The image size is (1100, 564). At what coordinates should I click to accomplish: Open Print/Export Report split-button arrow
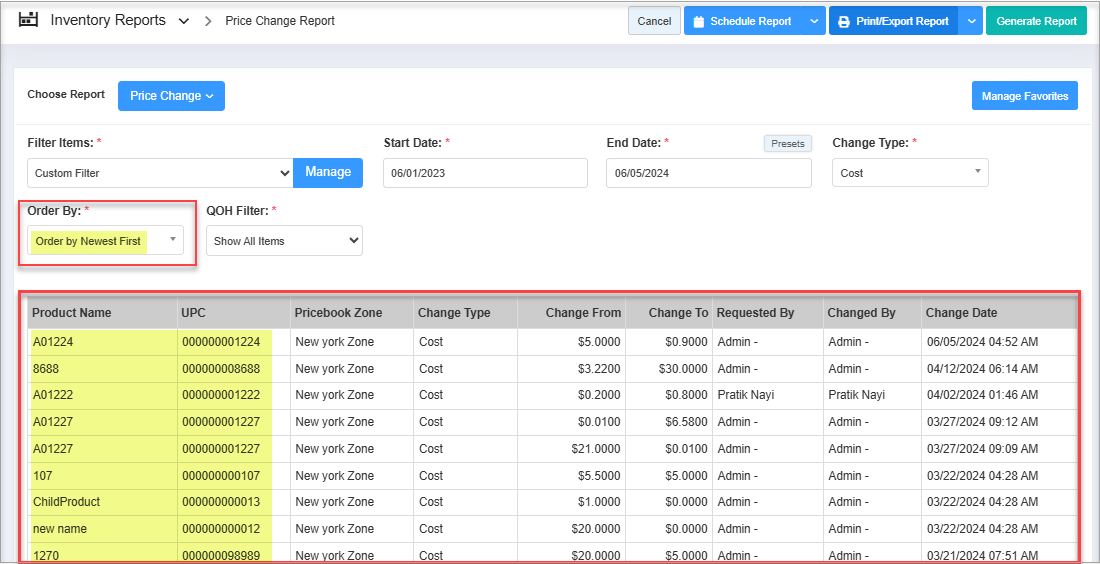point(970,21)
